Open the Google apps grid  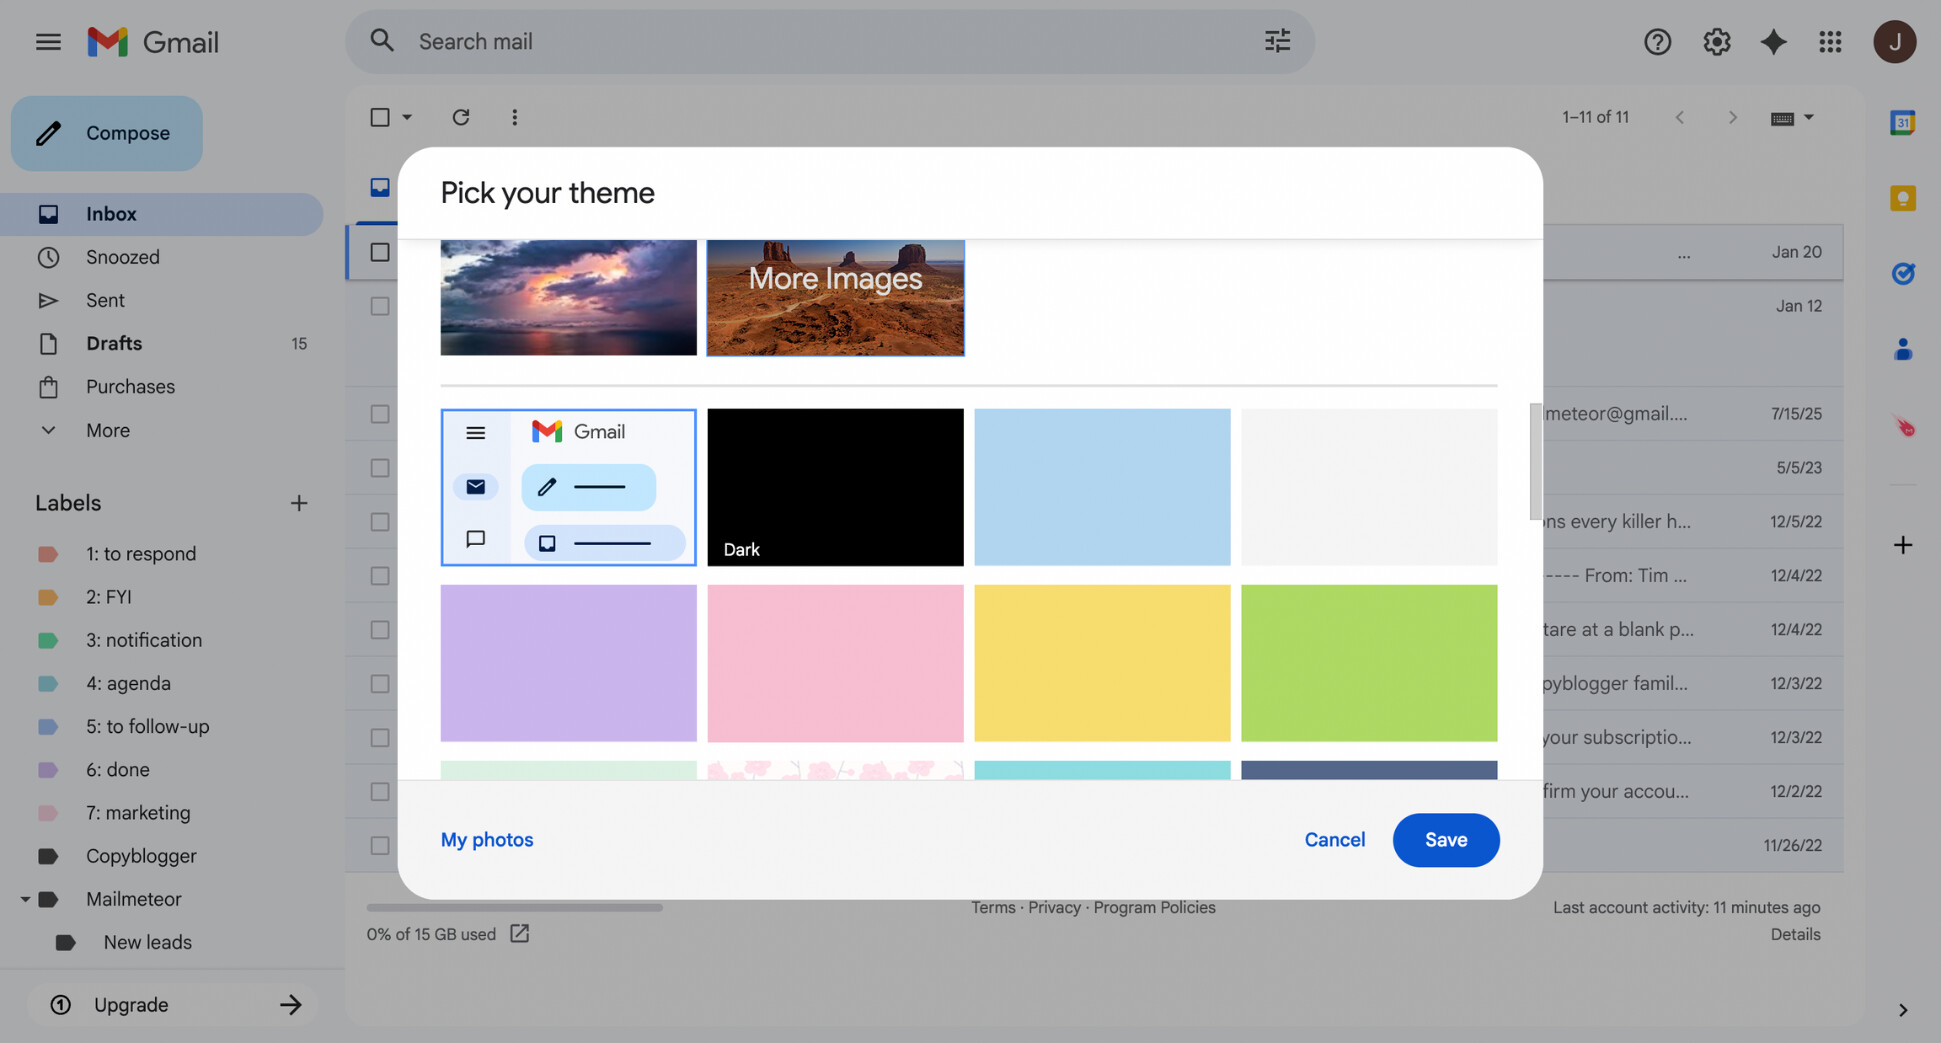click(x=1831, y=41)
